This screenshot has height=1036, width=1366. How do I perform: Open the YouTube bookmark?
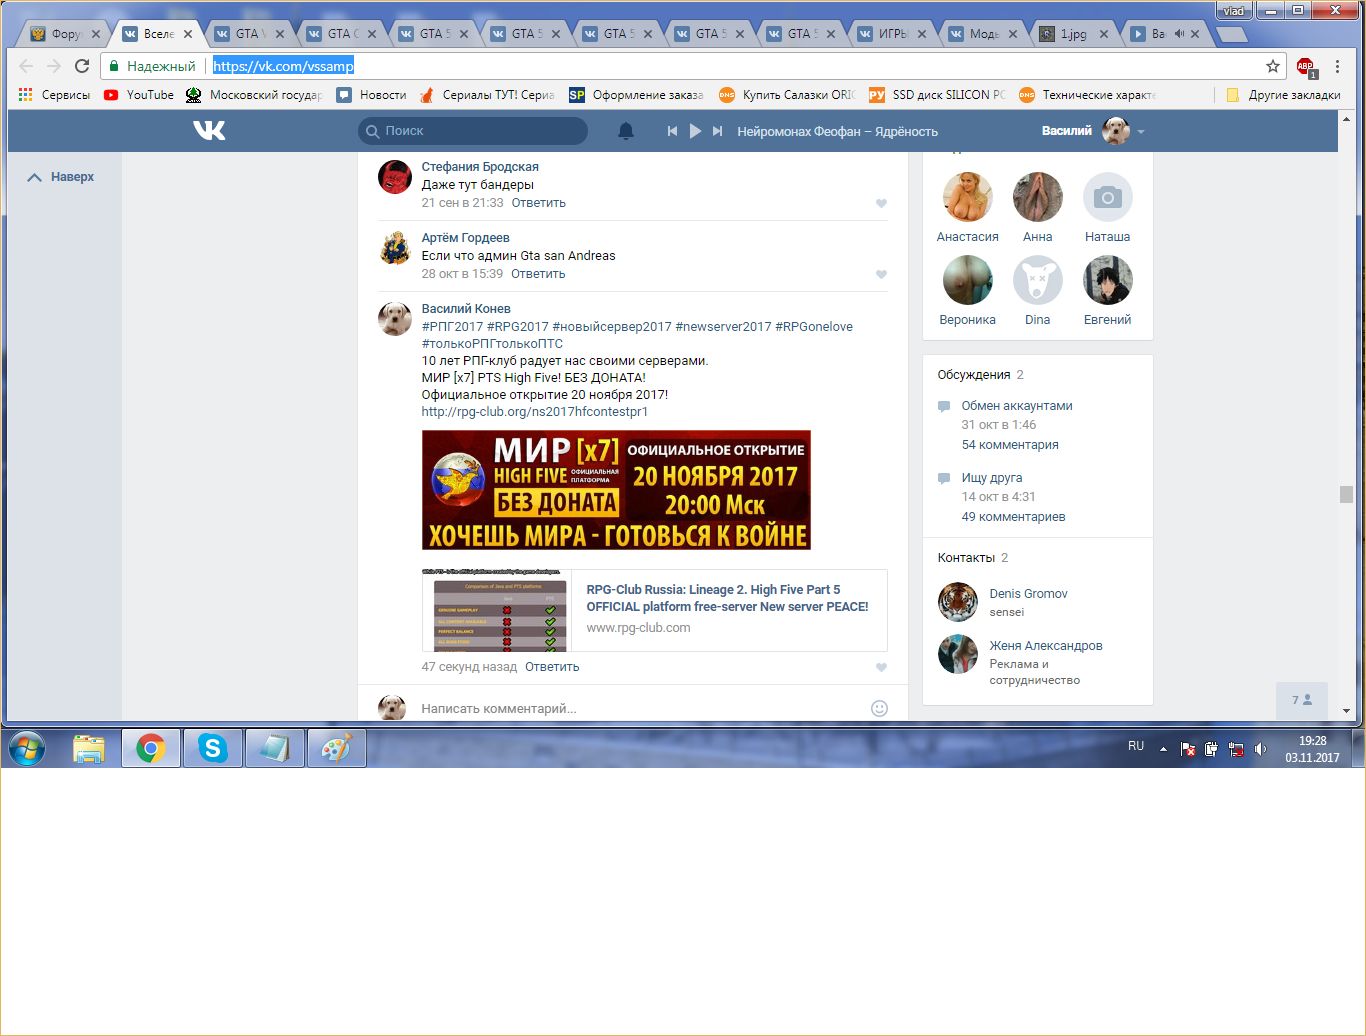pyautogui.click(x=139, y=95)
